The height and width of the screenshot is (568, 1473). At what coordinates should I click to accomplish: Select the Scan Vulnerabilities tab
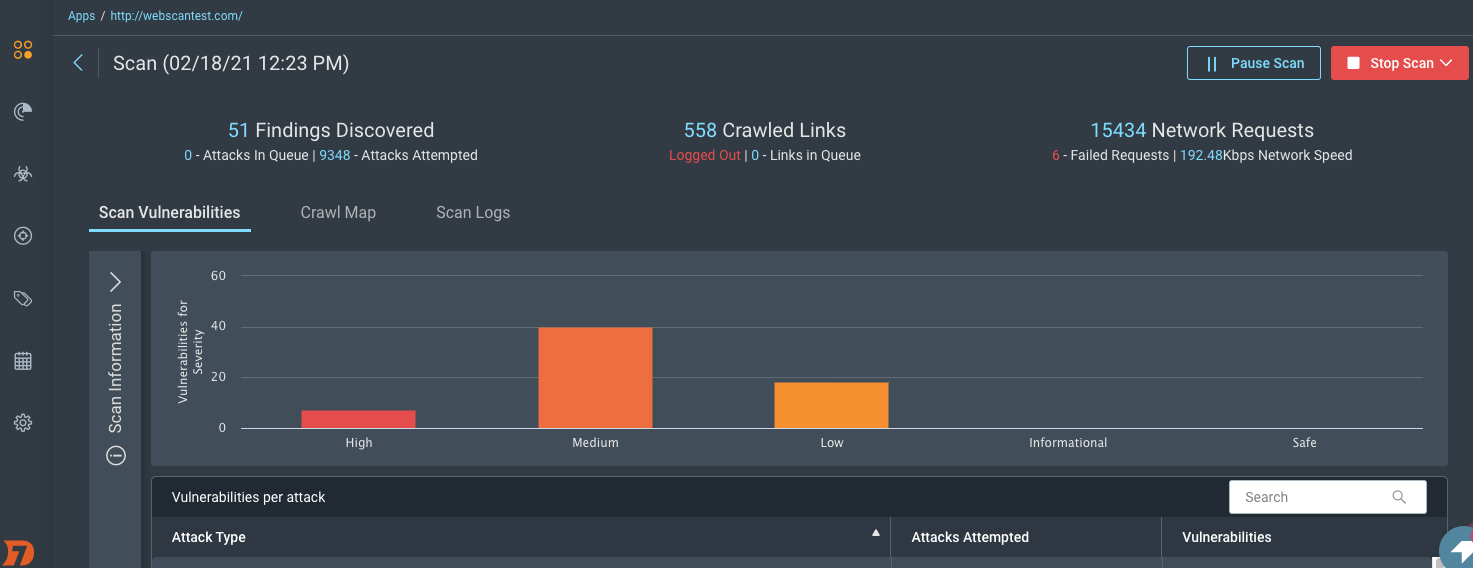(169, 212)
